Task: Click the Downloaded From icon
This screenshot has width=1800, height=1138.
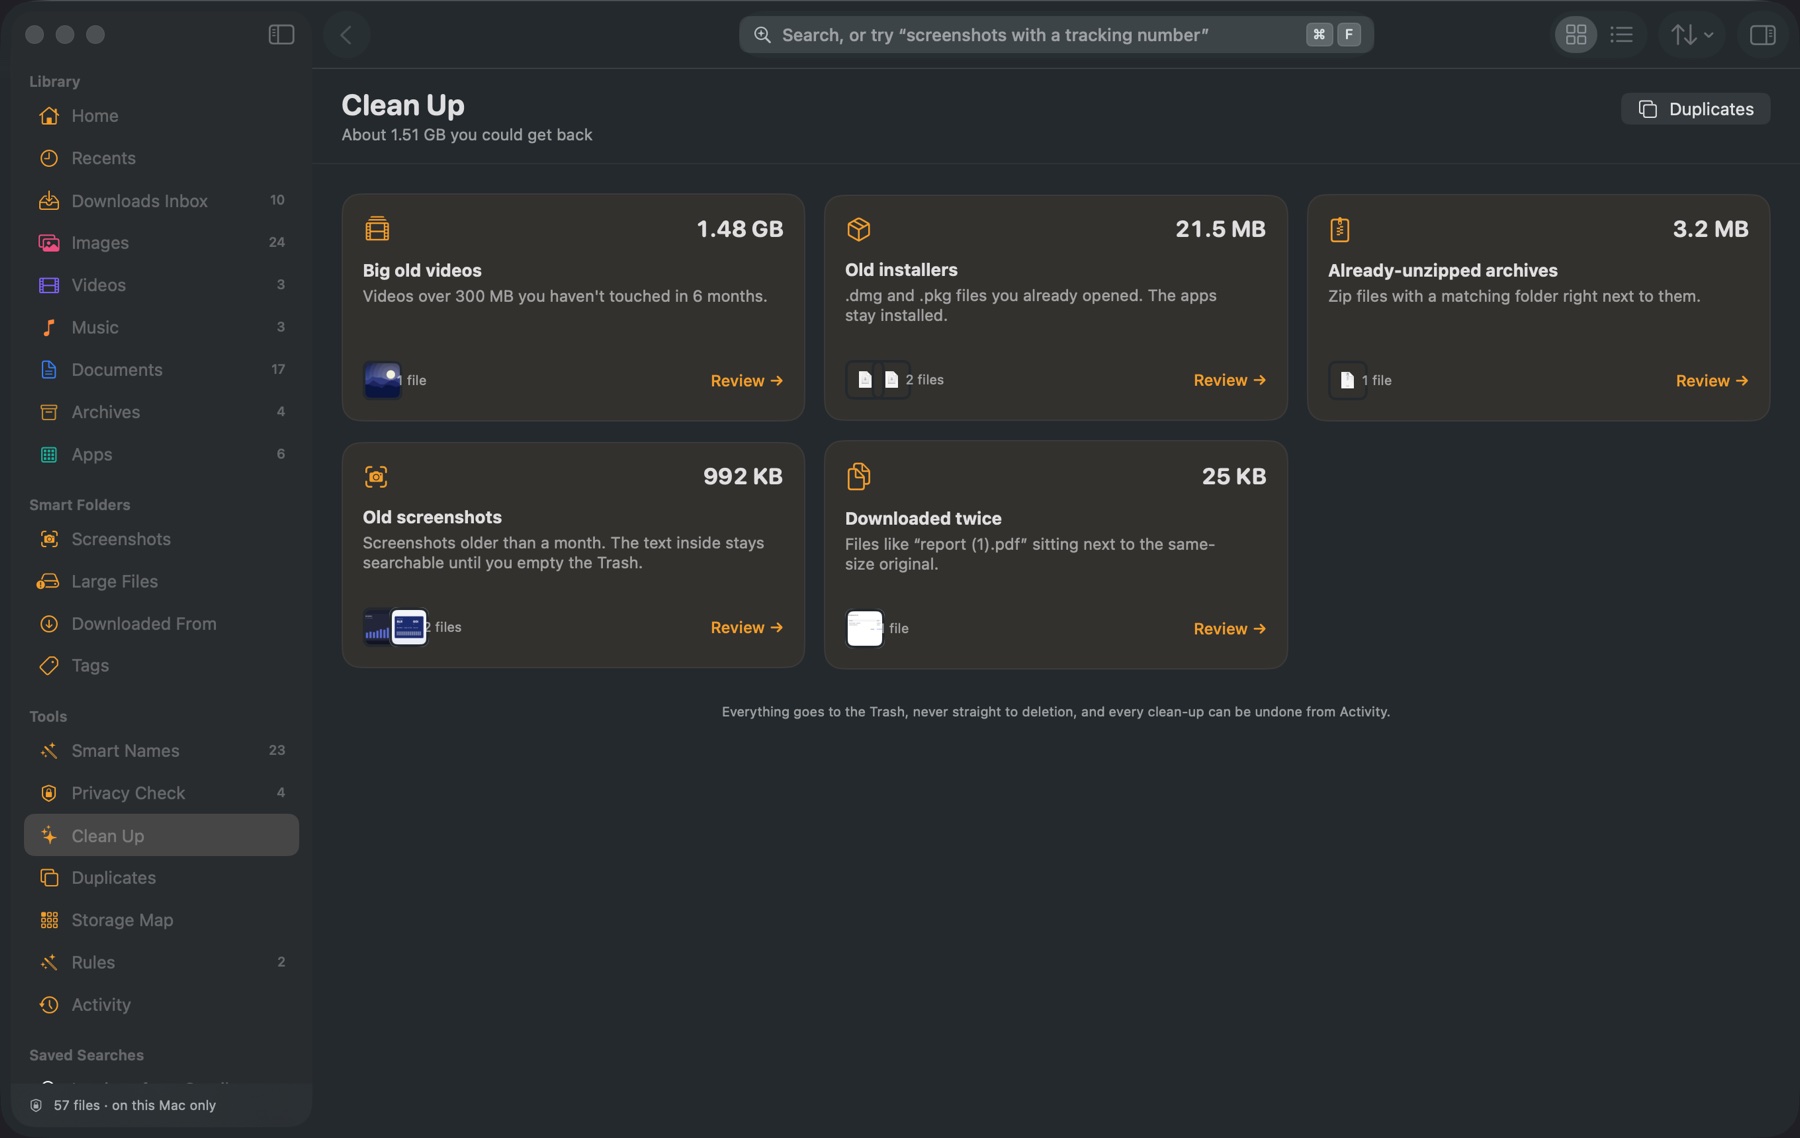Action: tap(49, 624)
